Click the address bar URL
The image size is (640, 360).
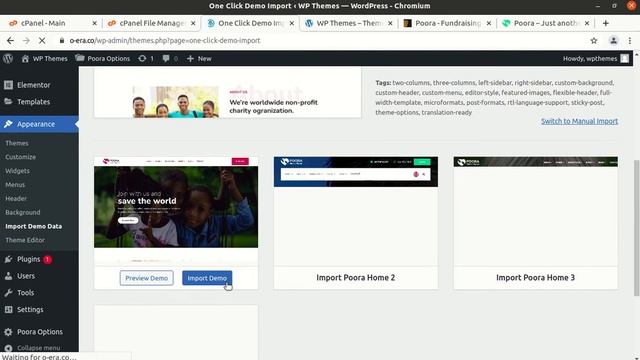pos(165,40)
